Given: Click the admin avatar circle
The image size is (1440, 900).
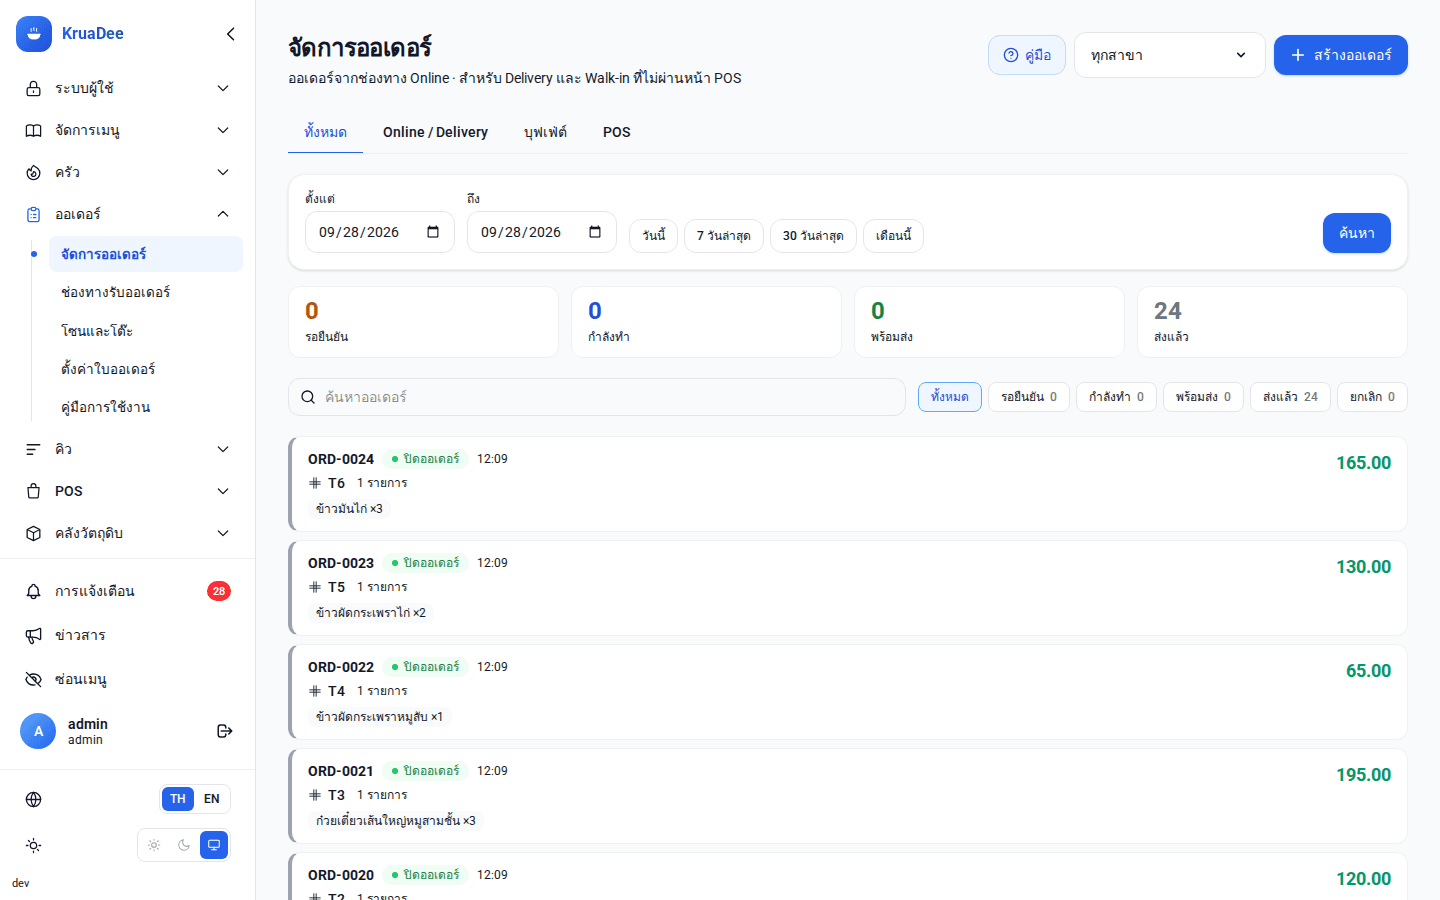Looking at the screenshot, I should pyautogui.click(x=38, y=731).
